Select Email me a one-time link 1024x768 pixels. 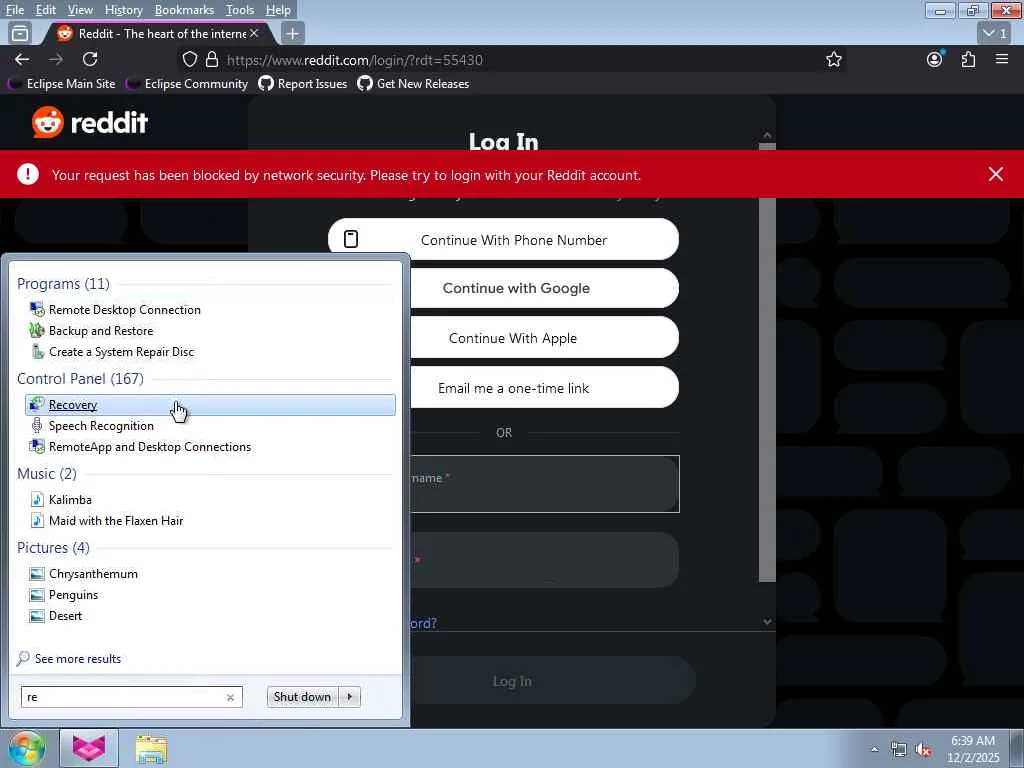point(544,388)
